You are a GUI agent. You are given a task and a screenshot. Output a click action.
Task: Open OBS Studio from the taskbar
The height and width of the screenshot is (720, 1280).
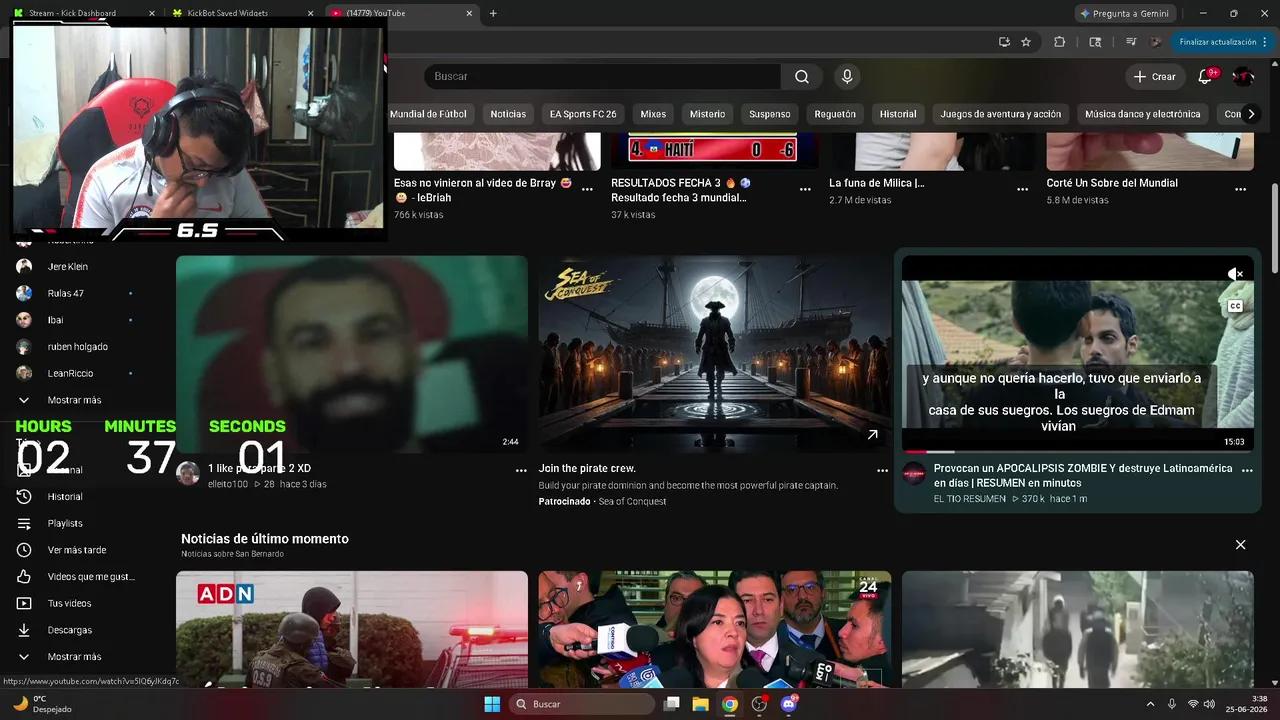[759, 704]
